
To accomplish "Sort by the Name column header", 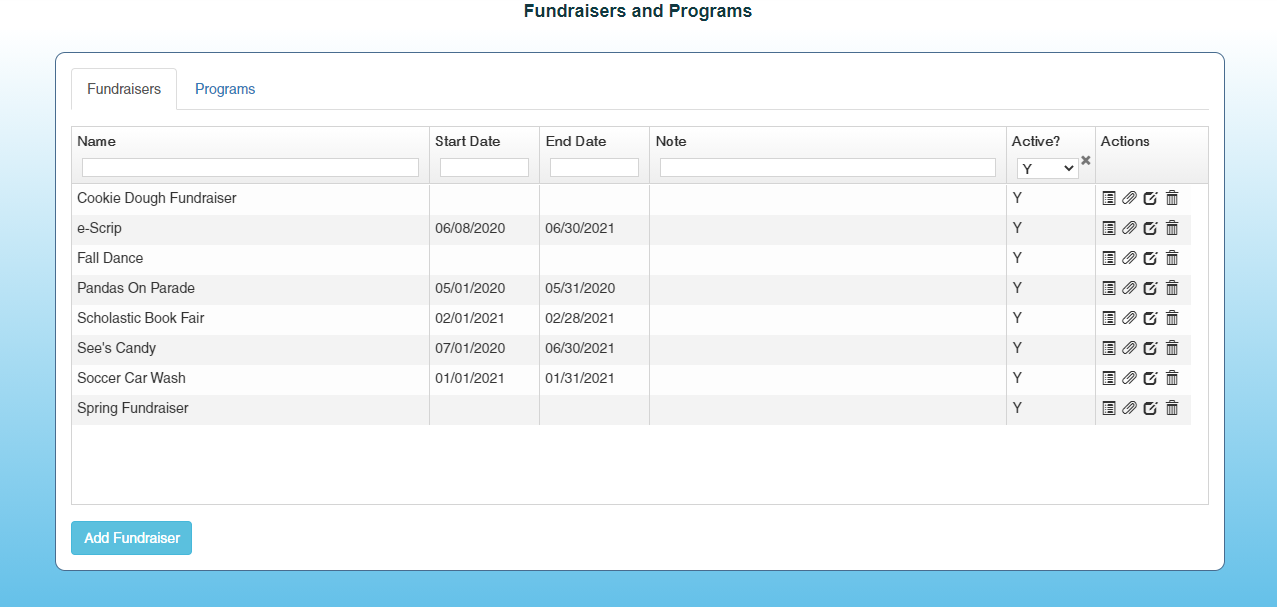I will click(x=97, y=141).
